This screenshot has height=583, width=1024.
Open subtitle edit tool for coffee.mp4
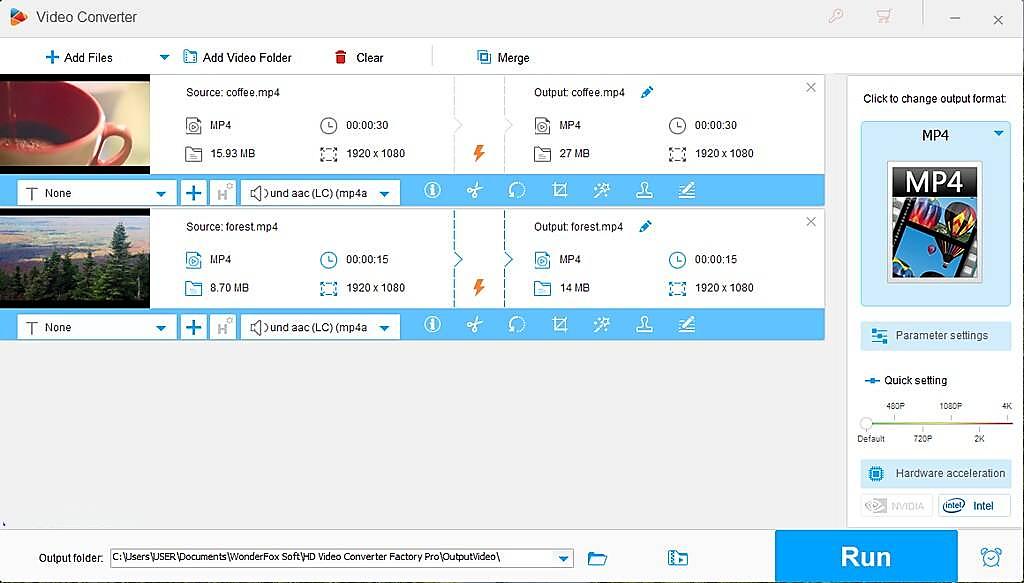[x=686, y=191]
